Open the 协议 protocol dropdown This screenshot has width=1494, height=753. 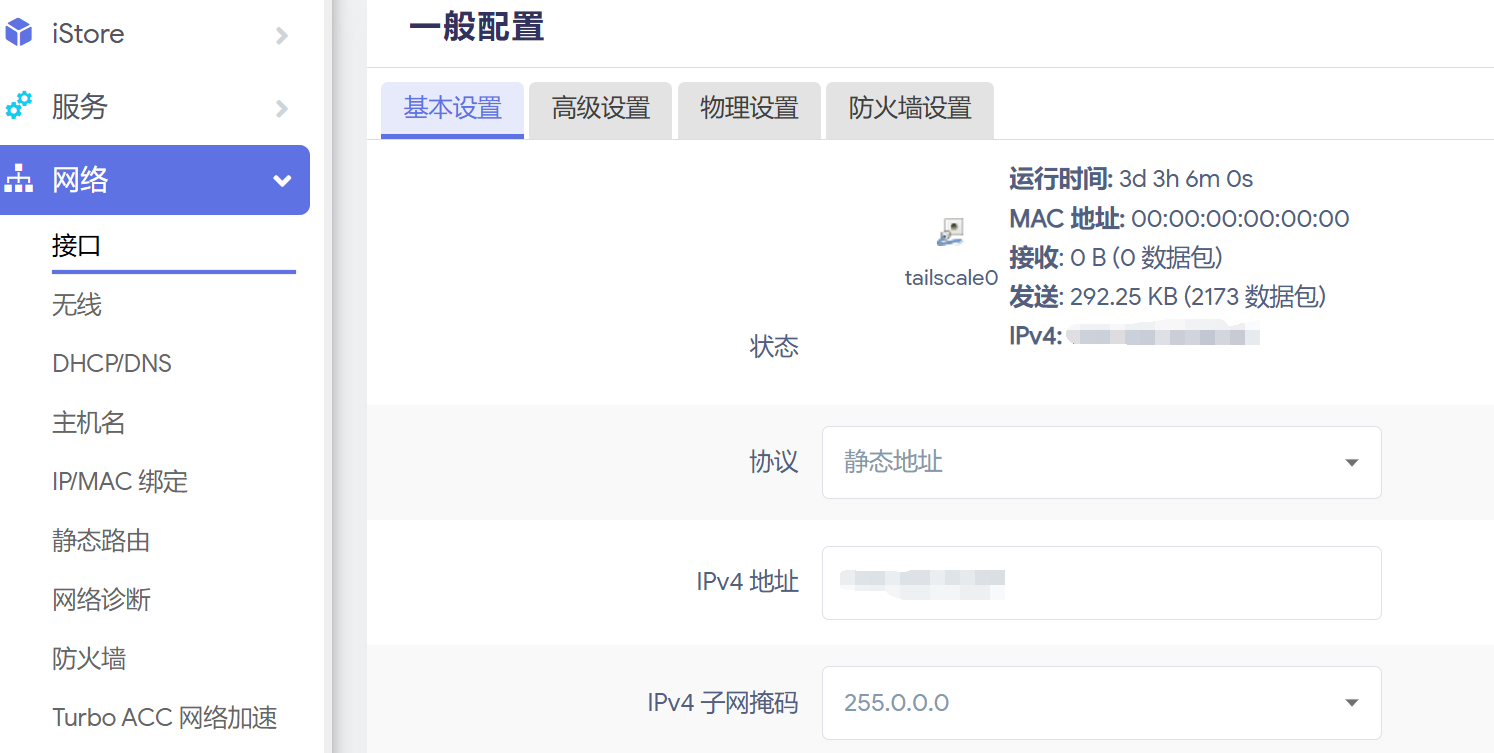click(1101, 462)
